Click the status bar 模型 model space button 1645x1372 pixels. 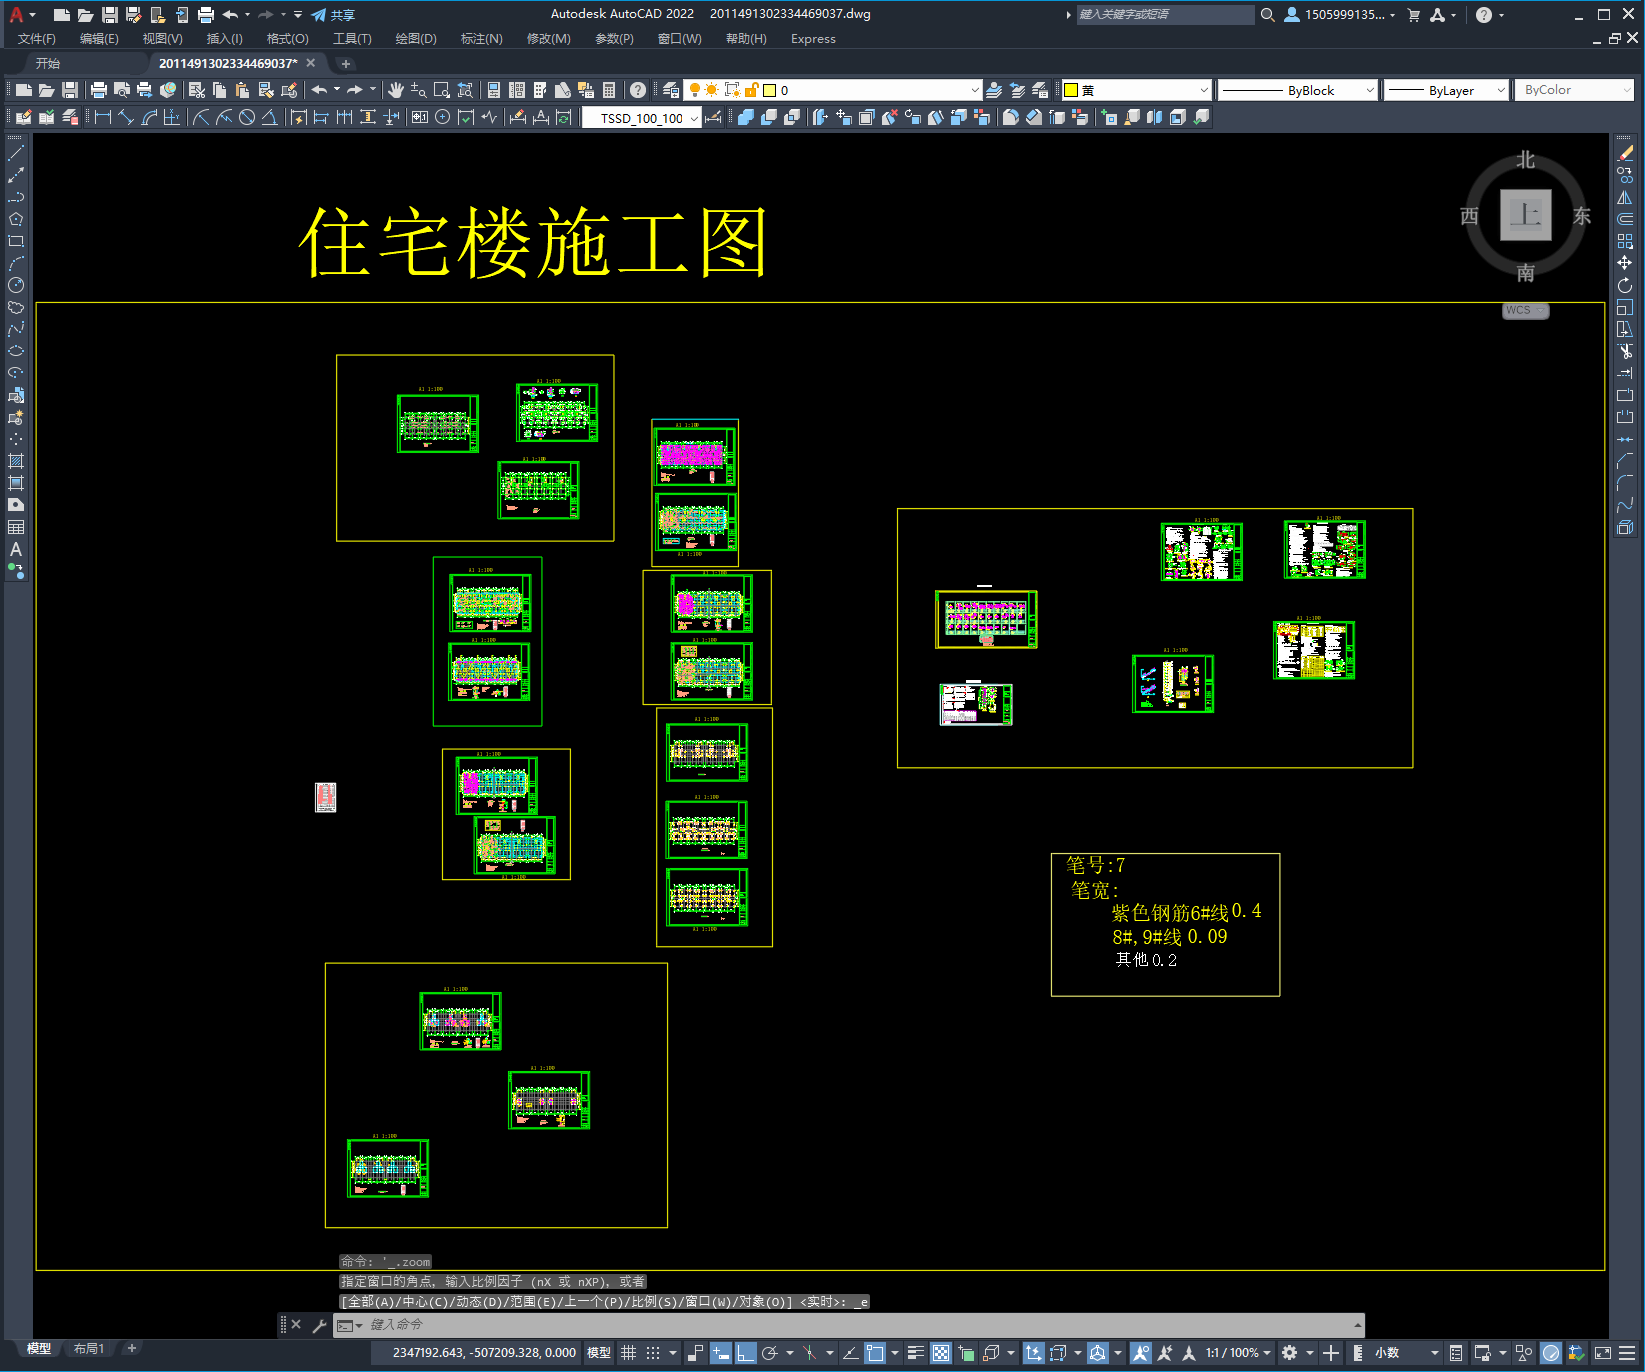[599, 1353]
